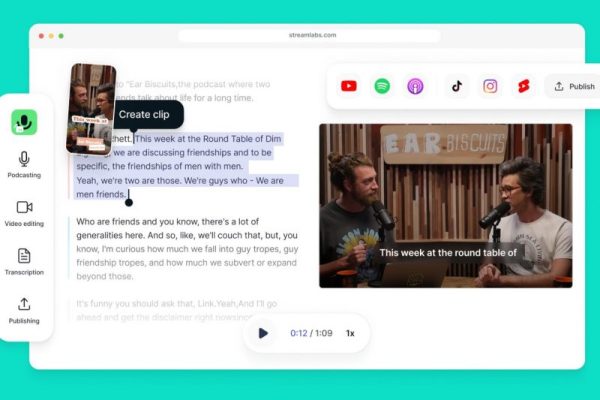
Task: Select the Apple Podcasts icon
Action: point(415,86)
